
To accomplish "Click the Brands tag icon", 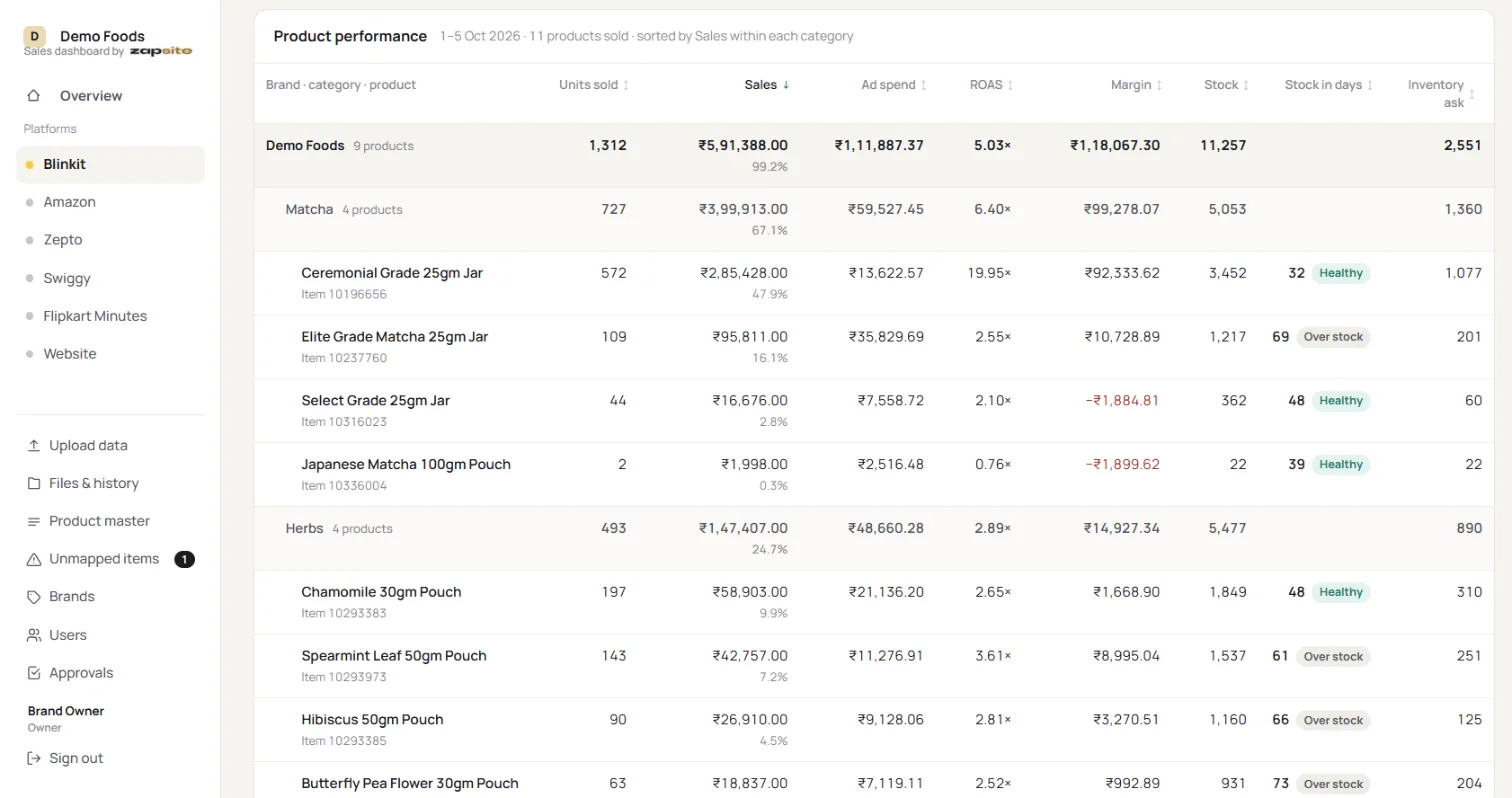I will [34, 597].
